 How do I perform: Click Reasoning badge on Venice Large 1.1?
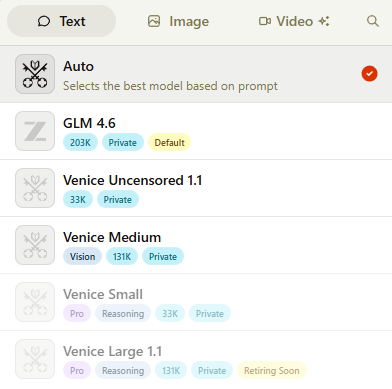pyautogui.click(x=123, y=371)
